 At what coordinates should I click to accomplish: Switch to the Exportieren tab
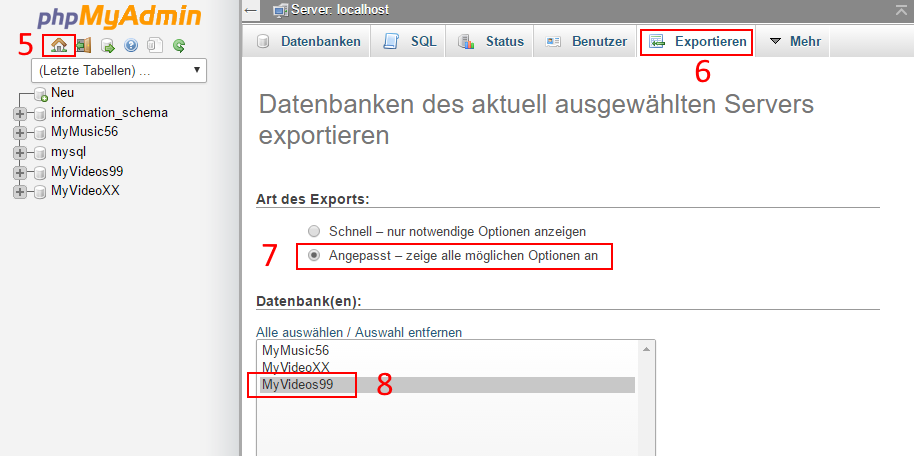coord(697,41)
